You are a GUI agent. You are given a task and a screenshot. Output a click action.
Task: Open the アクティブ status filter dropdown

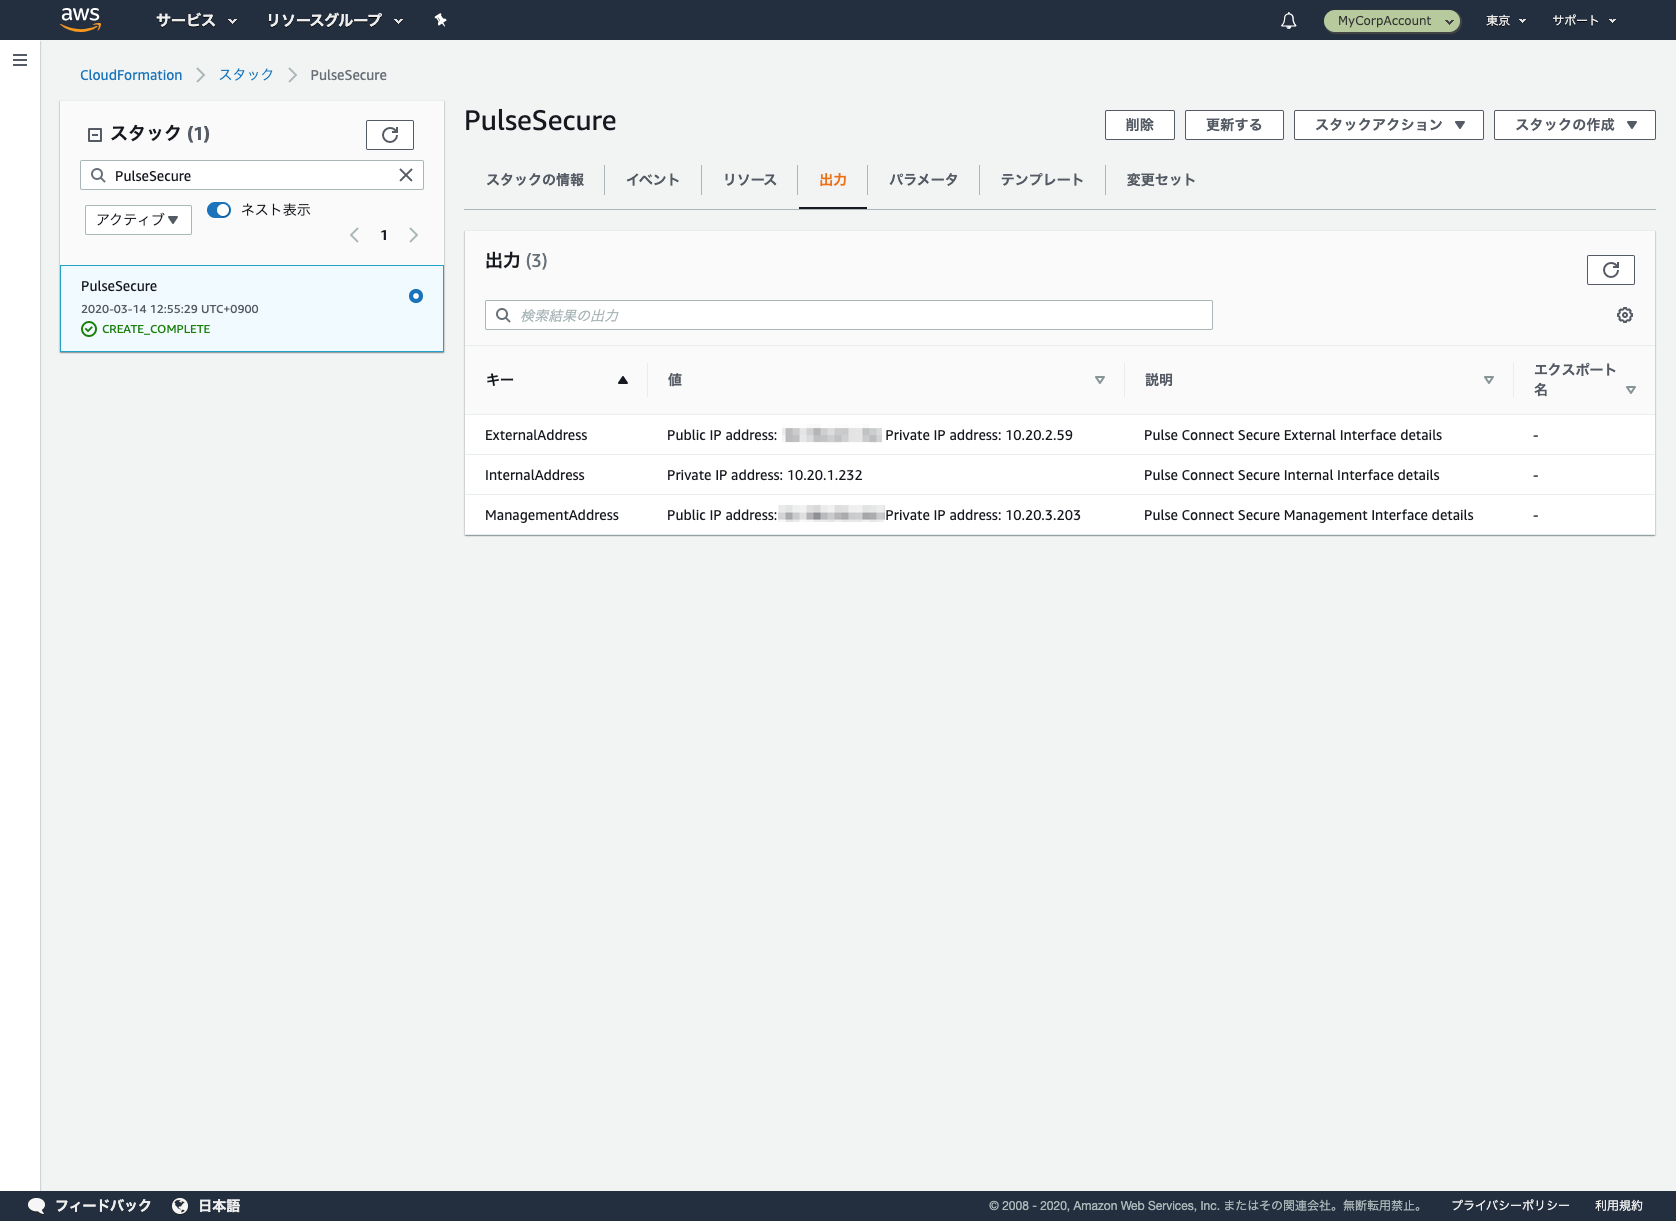click(138, 220)
